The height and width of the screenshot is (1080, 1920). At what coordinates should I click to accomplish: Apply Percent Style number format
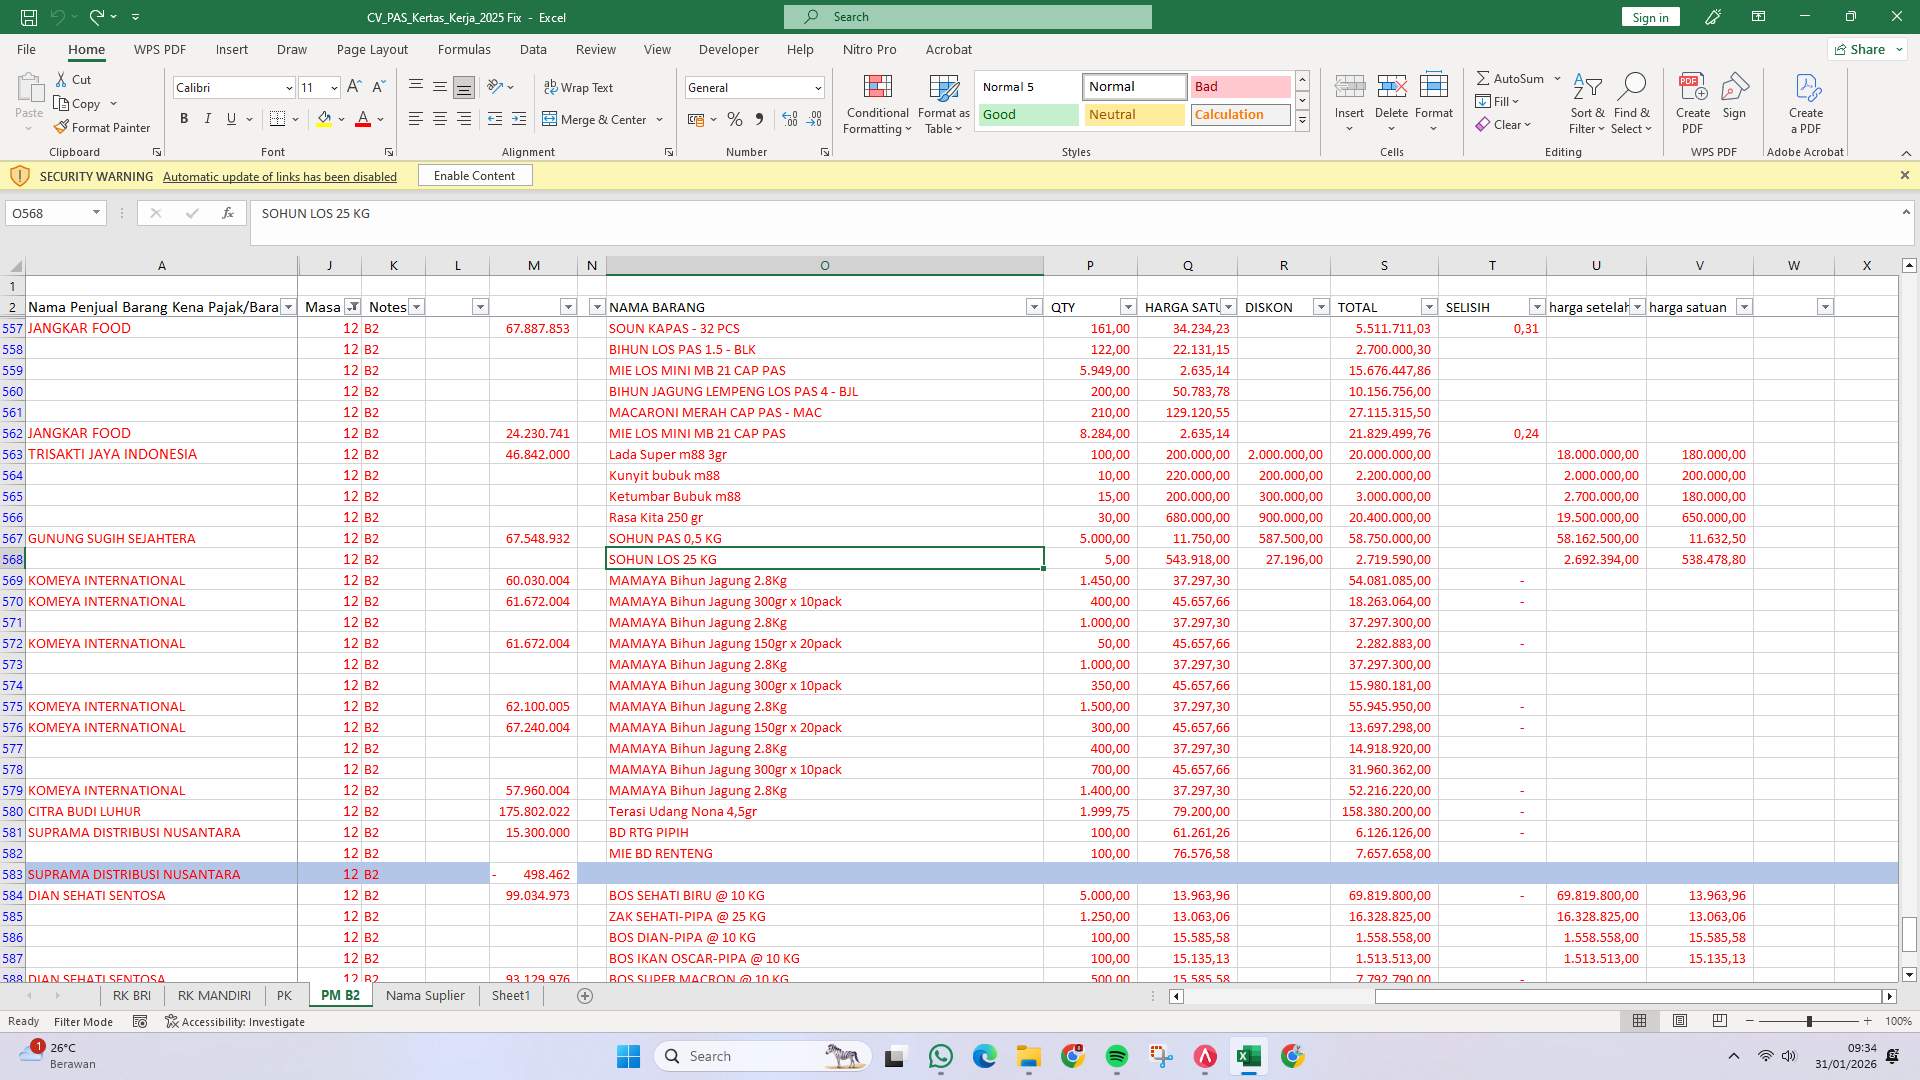(735, 119)
